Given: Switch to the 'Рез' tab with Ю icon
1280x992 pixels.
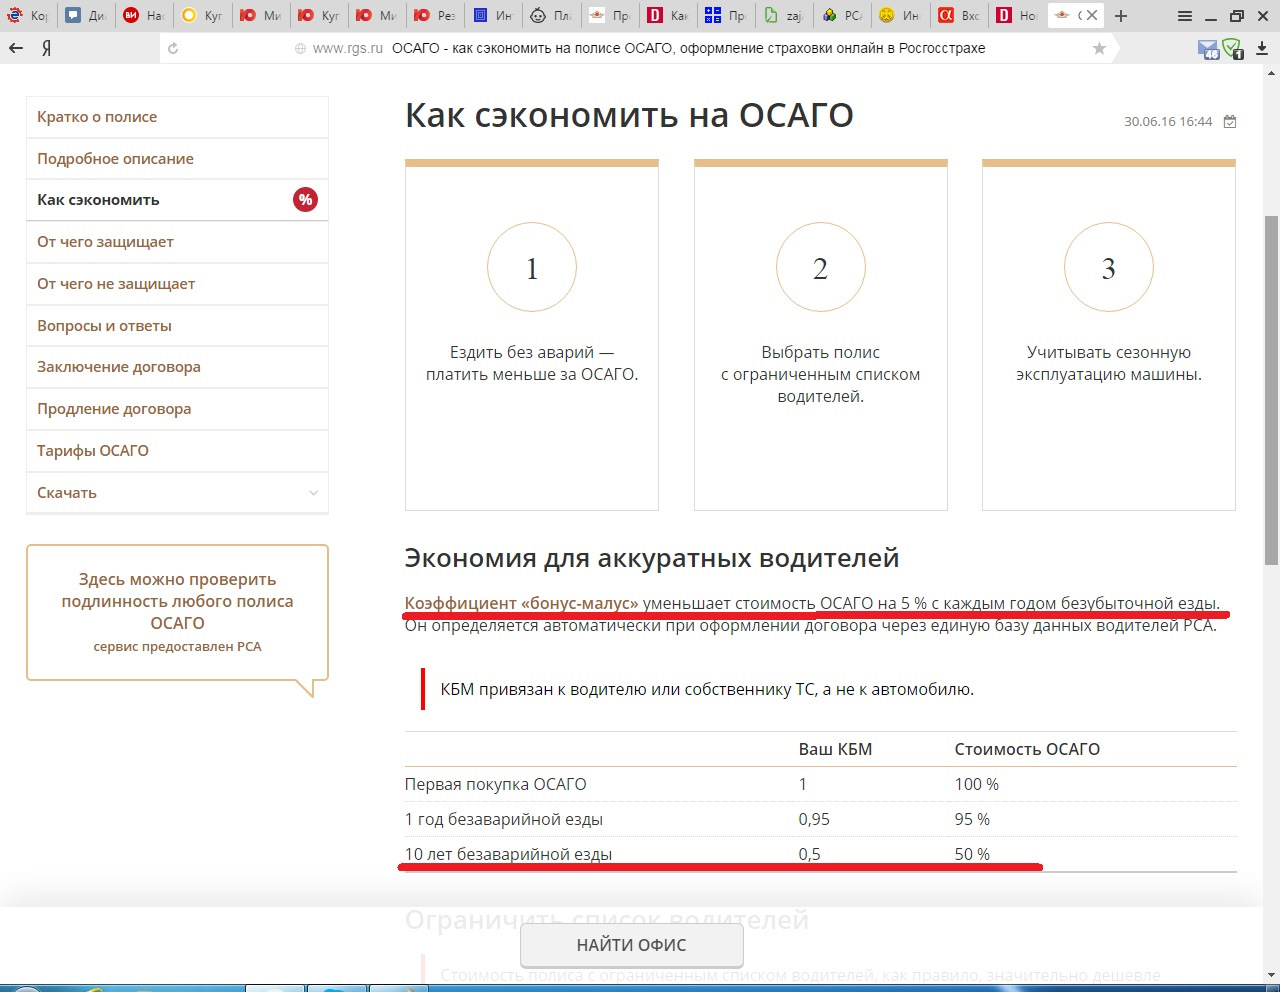Looking at the screenshot, I should coord(435,15).
